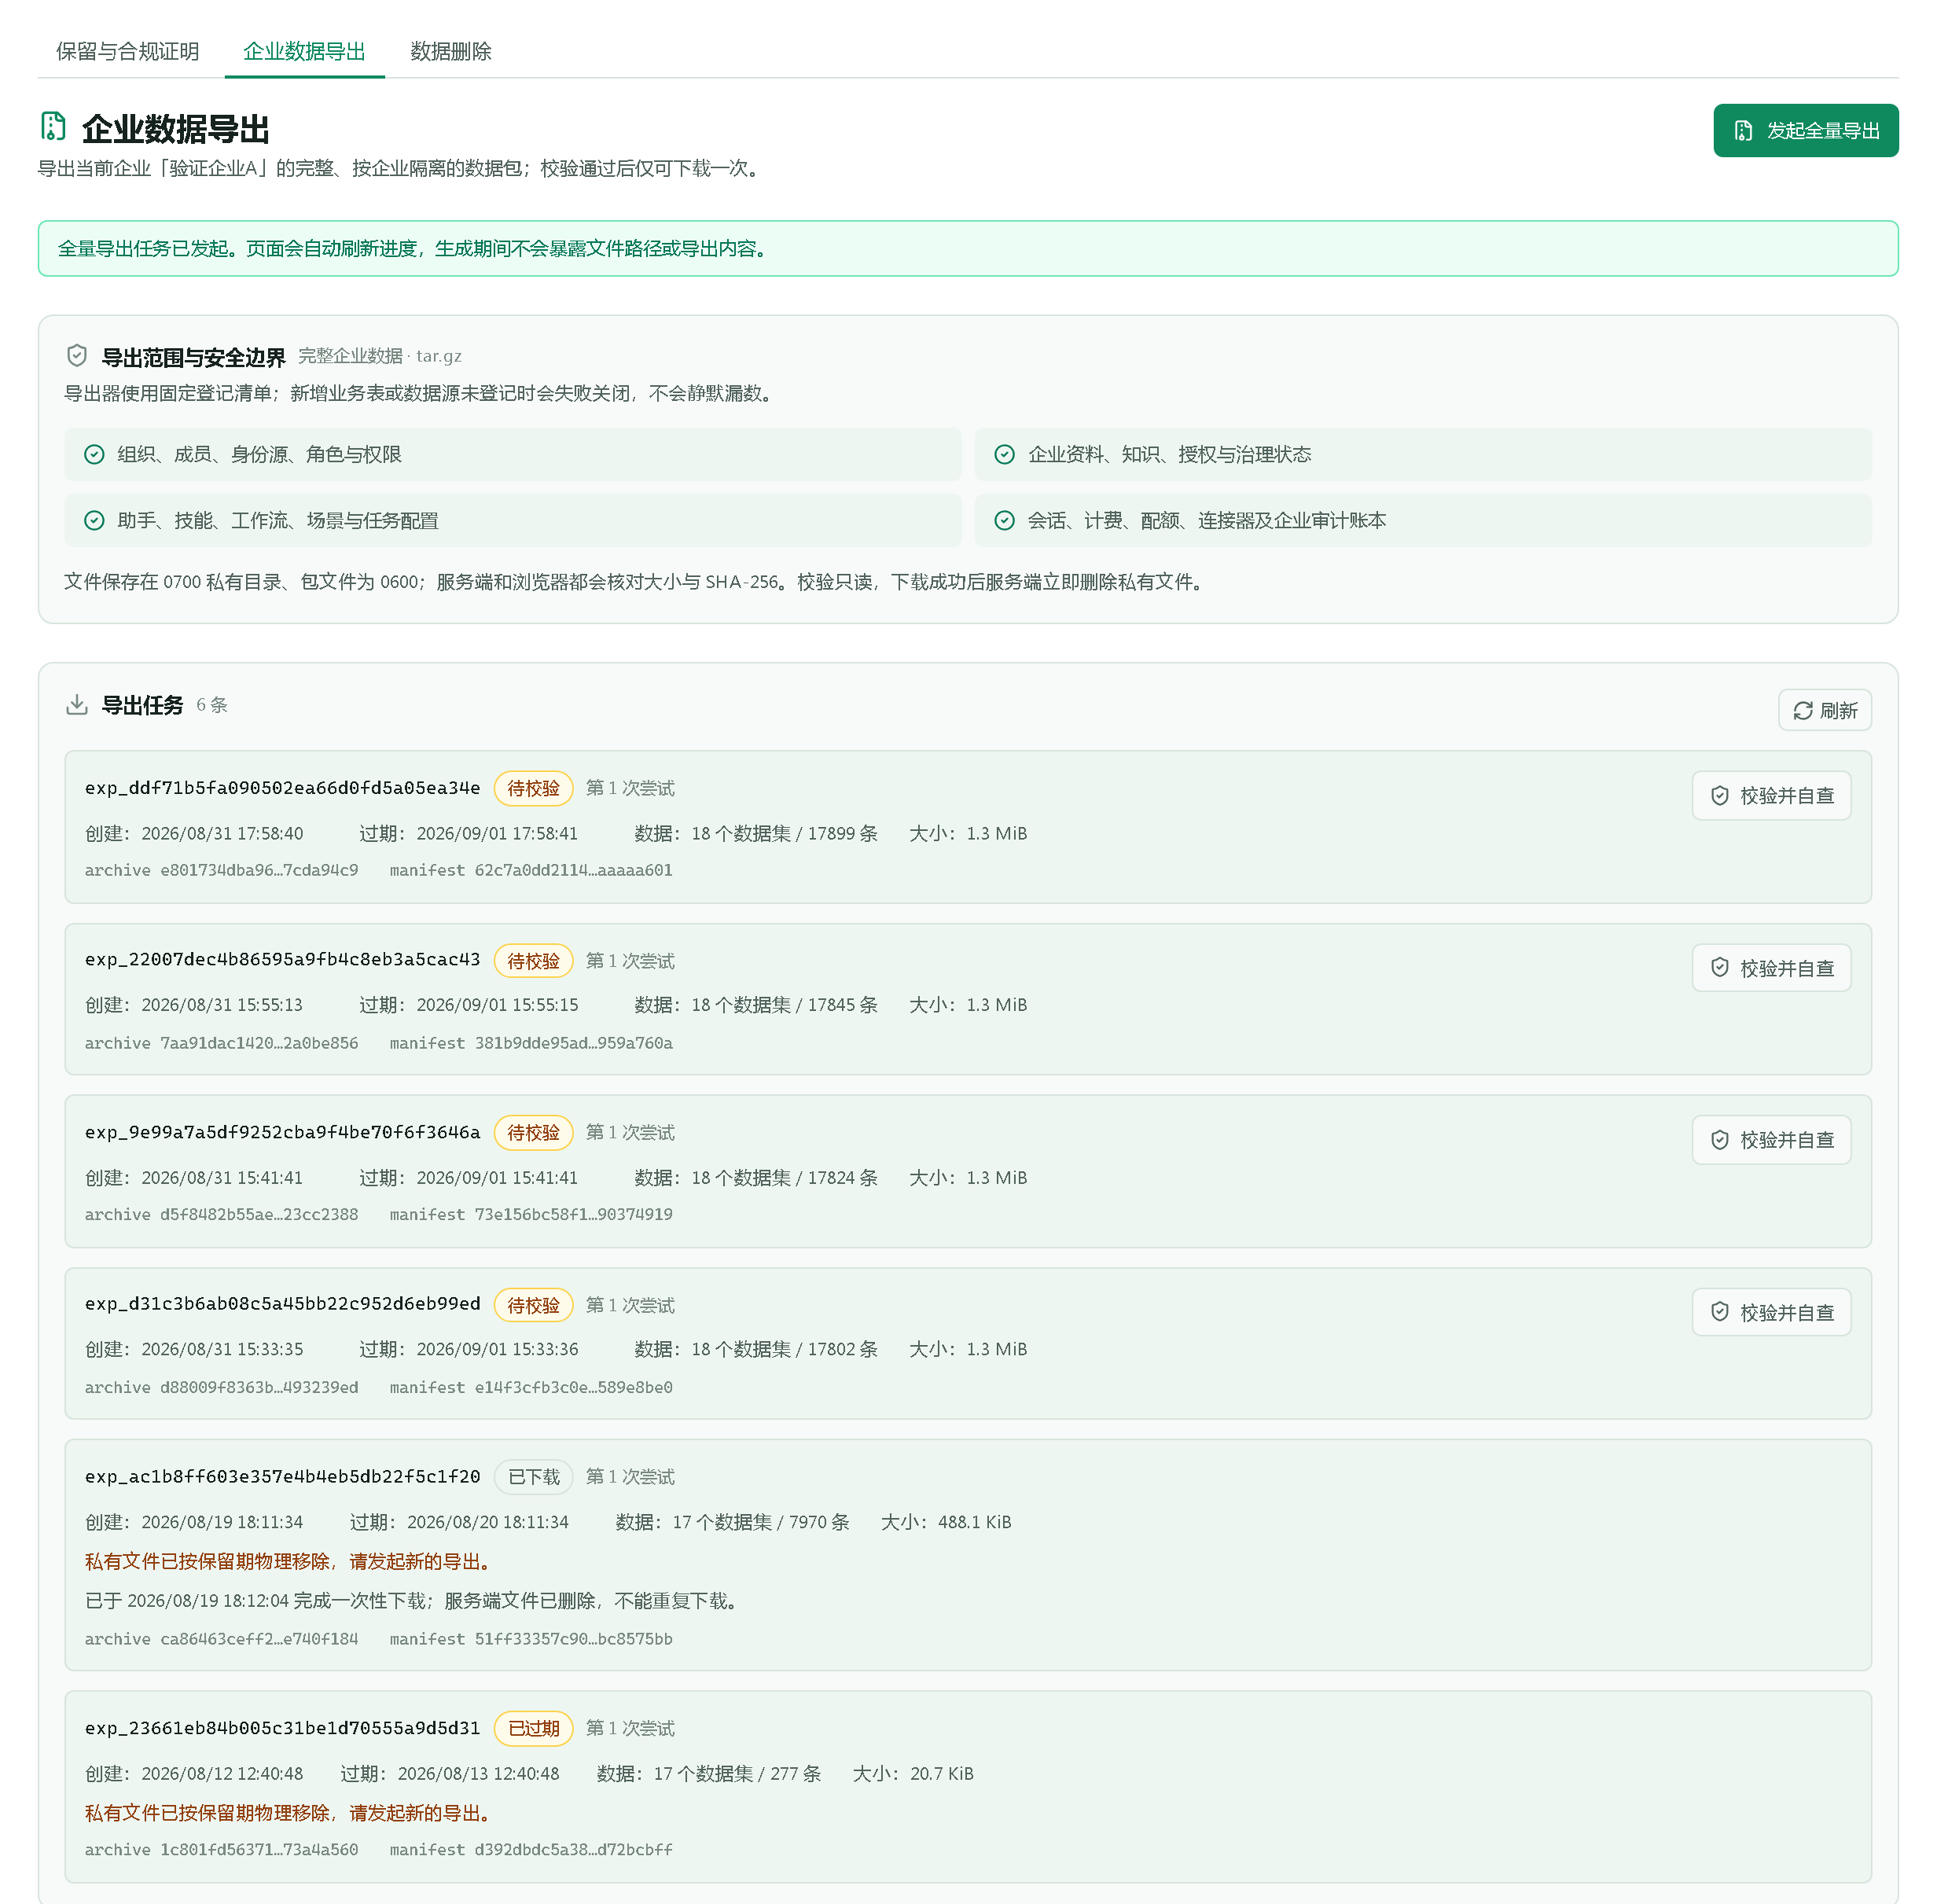
Task: Refresh the export task list with 刷新
Action: 1825,710
